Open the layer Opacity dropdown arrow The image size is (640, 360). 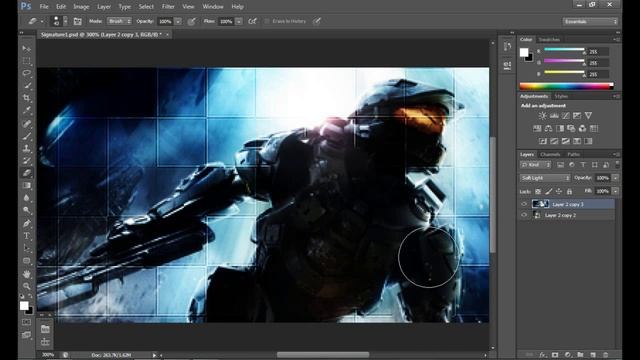tap(616, 178)
